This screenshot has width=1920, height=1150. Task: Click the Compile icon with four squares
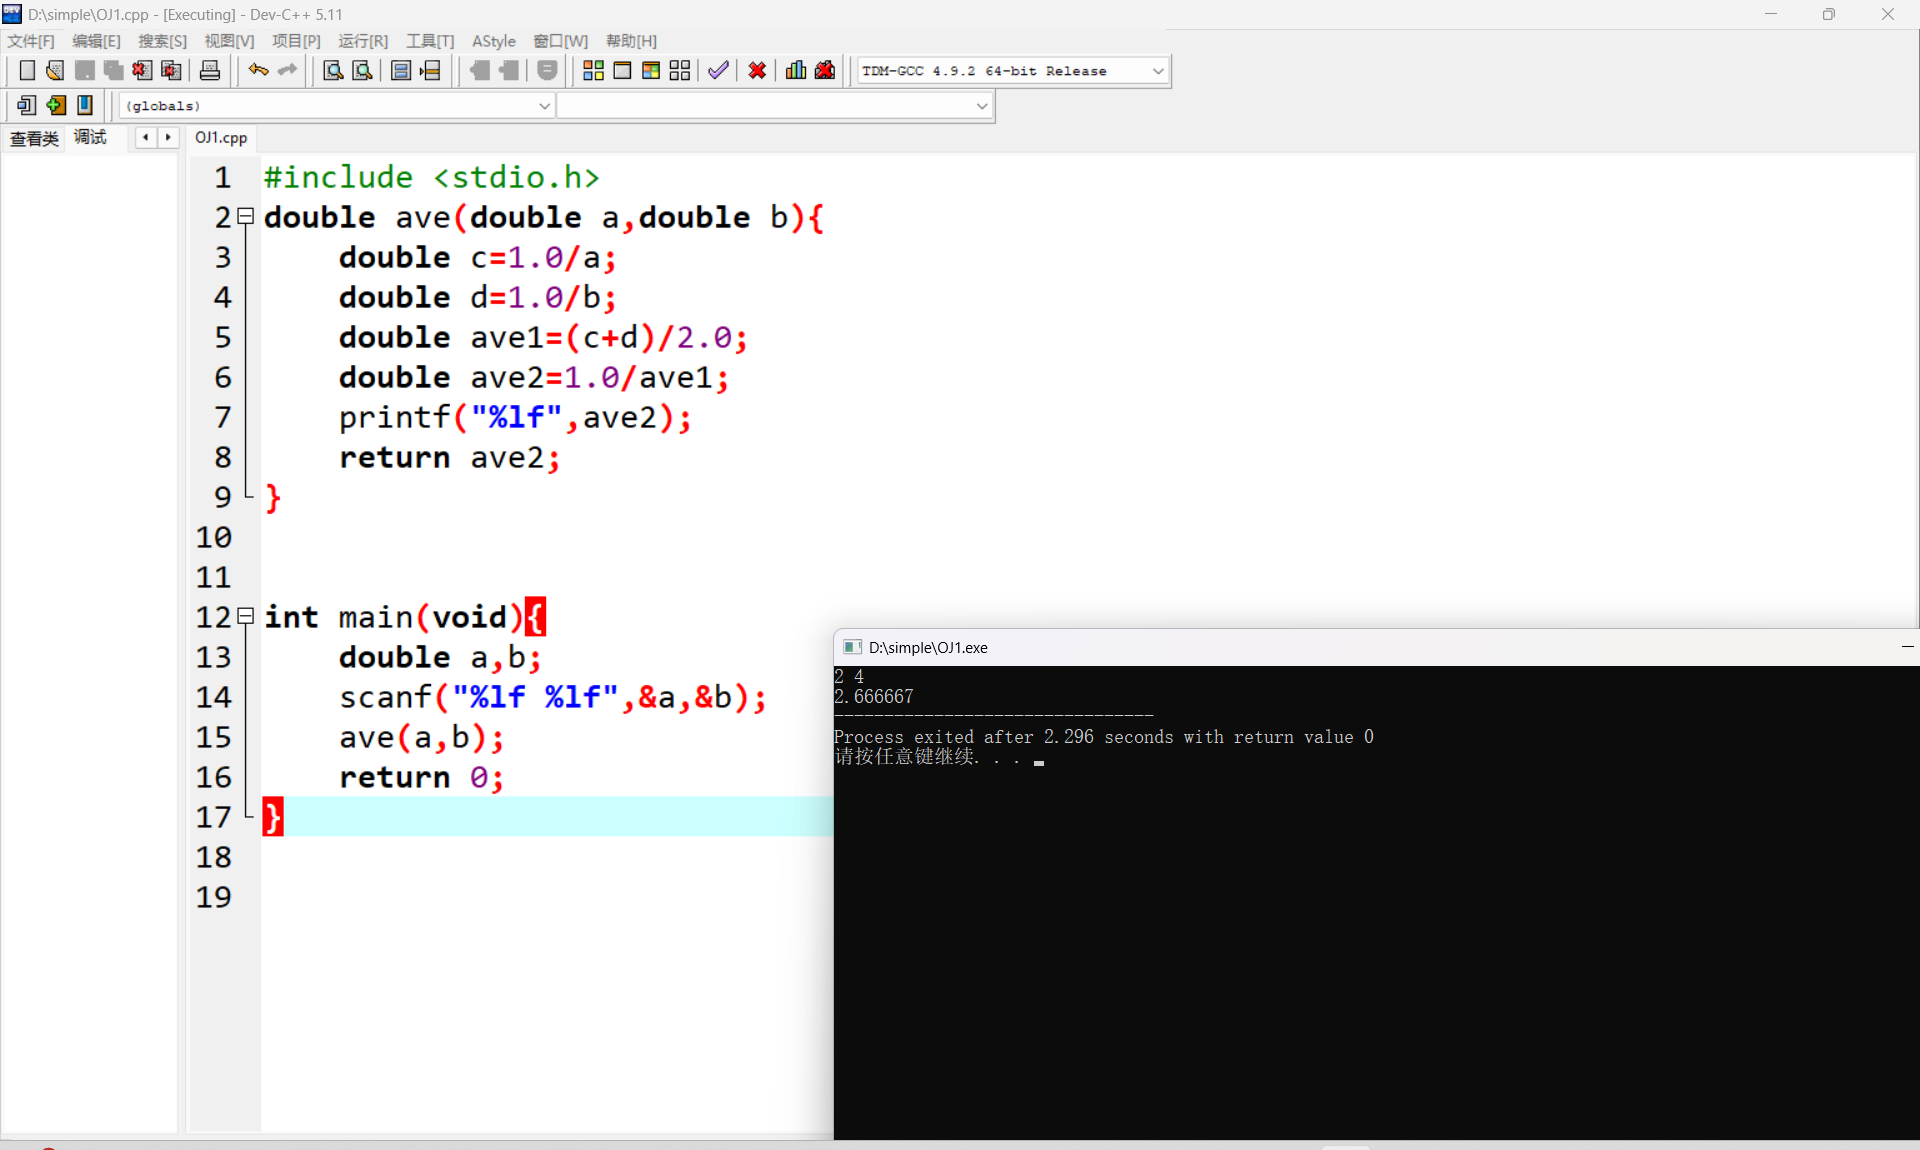[x=593, y=70]
